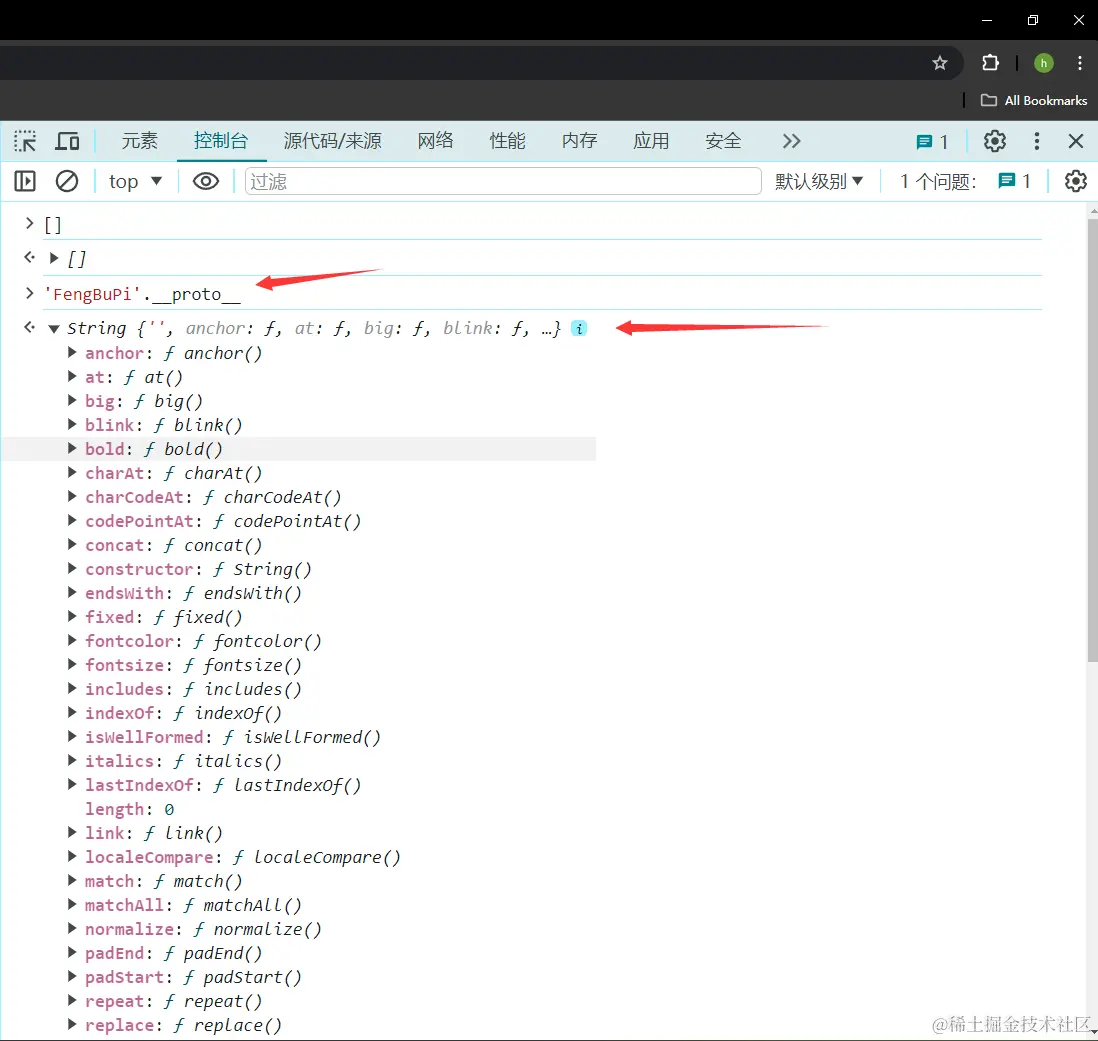This screenshot has width=1098, height=1041.
Task: Create a live expression with the eye icon
Action: (x=206, y=182)
